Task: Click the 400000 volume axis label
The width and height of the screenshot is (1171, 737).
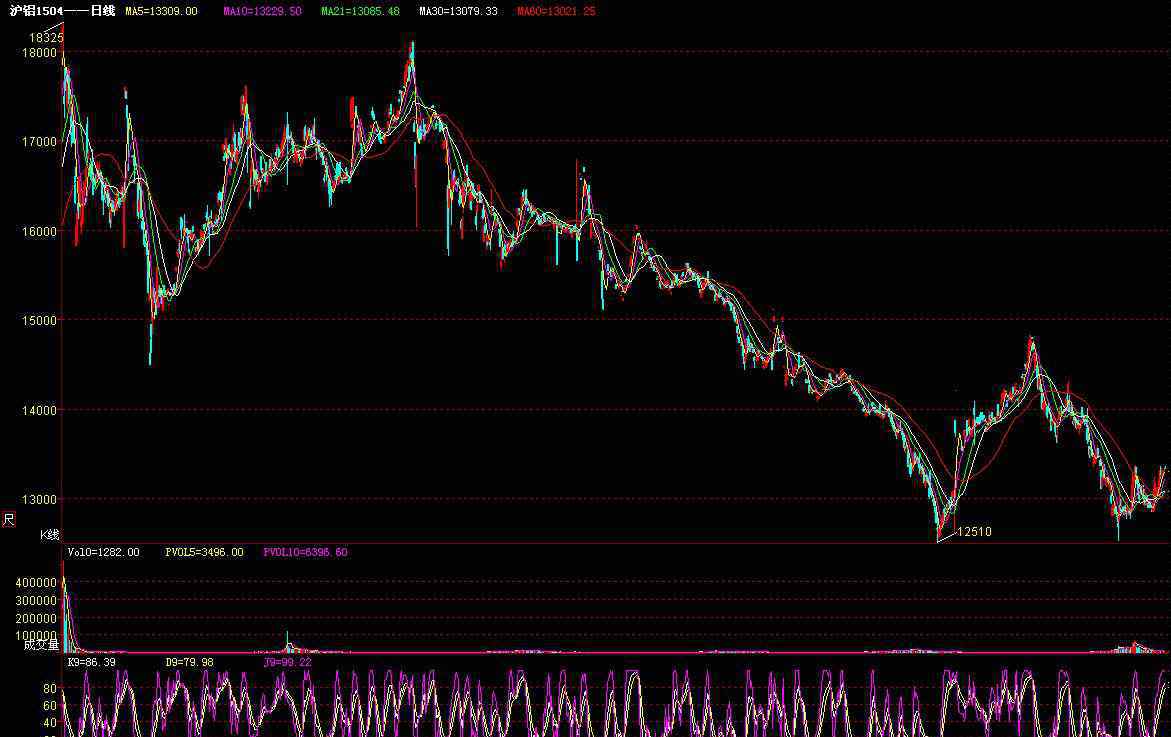Action: [35, 582]
